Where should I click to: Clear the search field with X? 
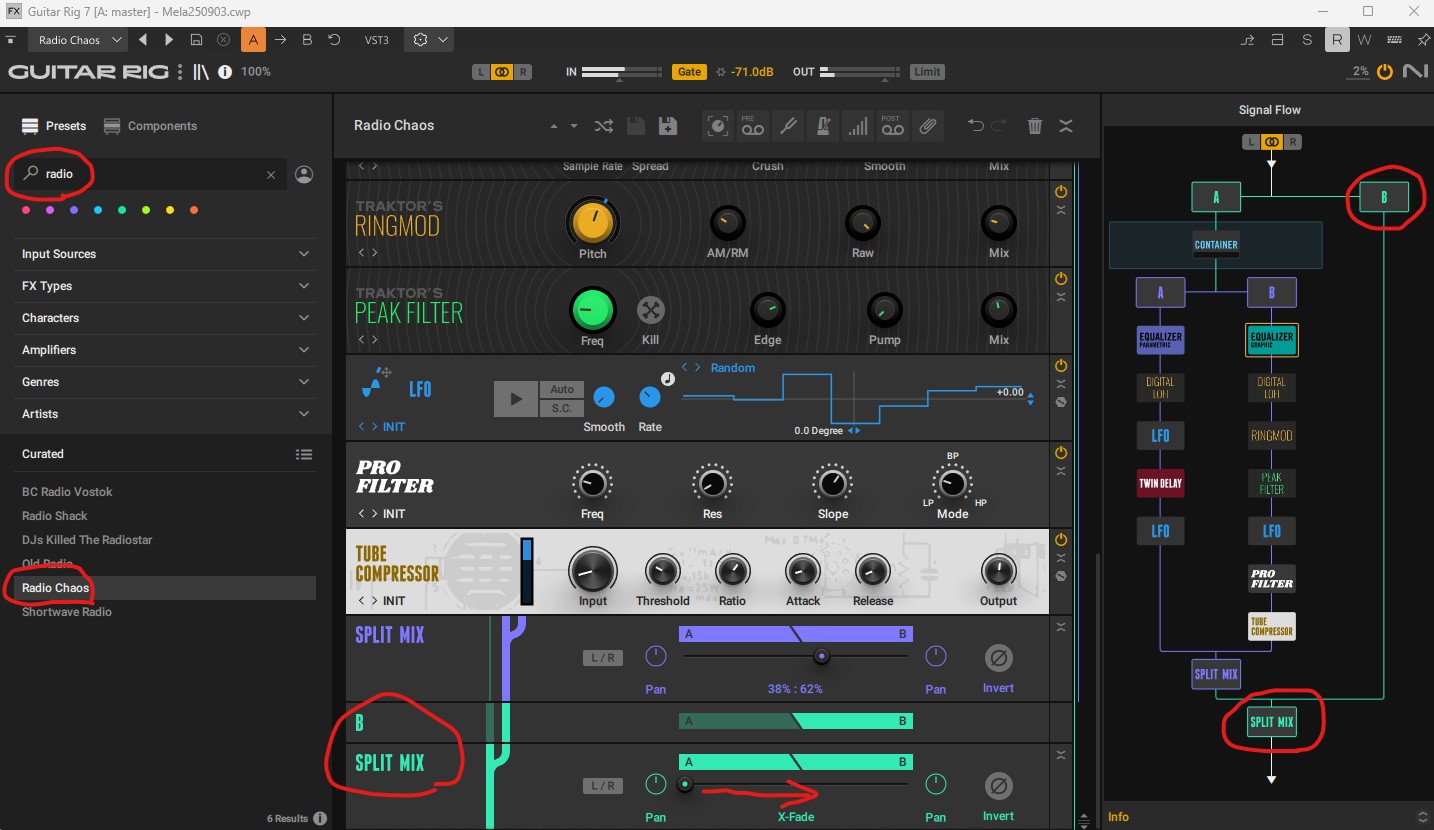click(270, 175)
